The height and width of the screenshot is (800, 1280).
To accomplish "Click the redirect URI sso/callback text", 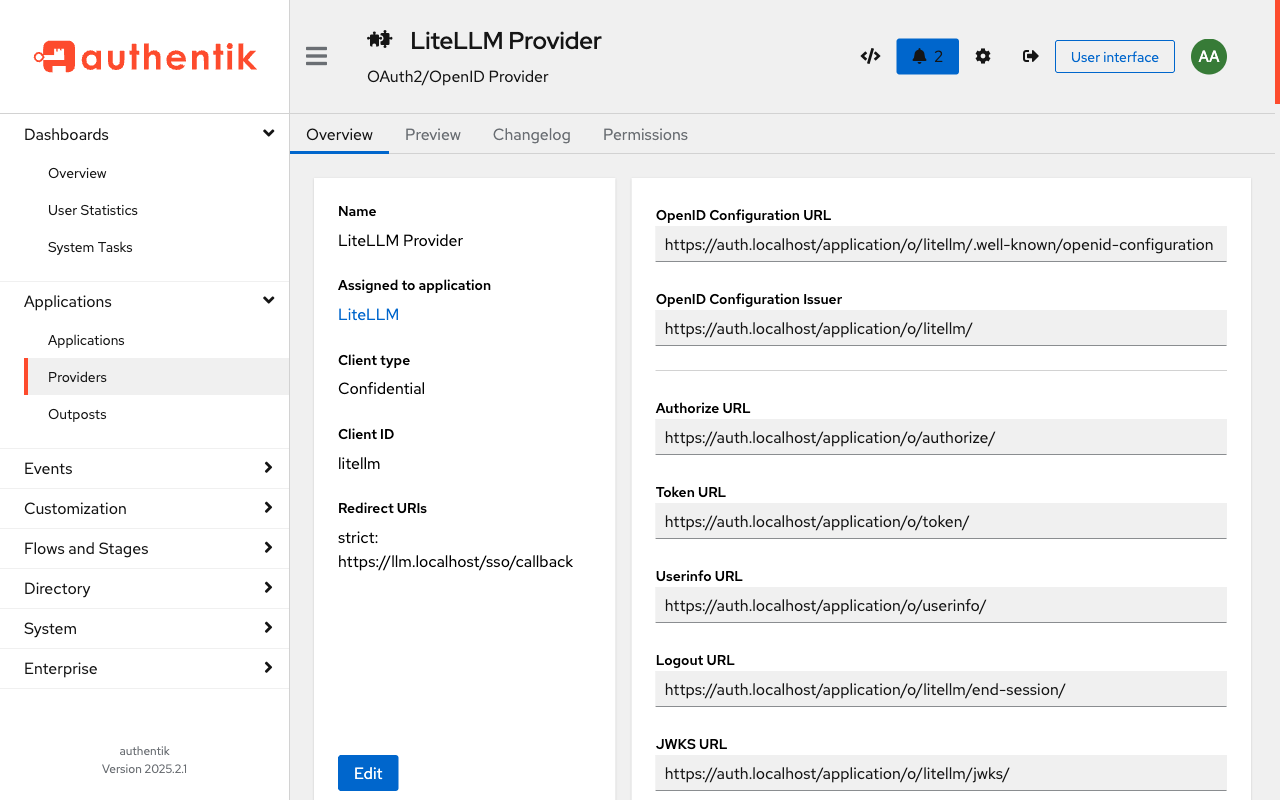I will tap(455, 562).
